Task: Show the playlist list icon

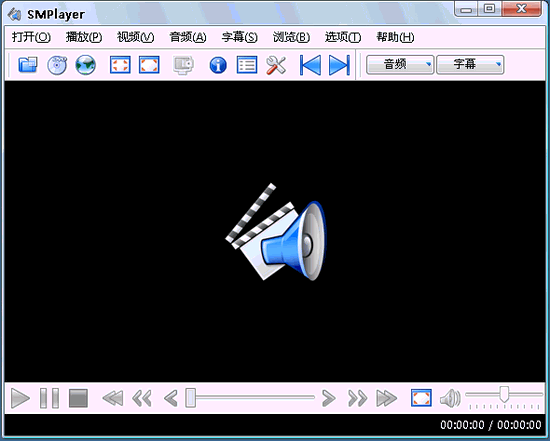Action: [247, 65]
